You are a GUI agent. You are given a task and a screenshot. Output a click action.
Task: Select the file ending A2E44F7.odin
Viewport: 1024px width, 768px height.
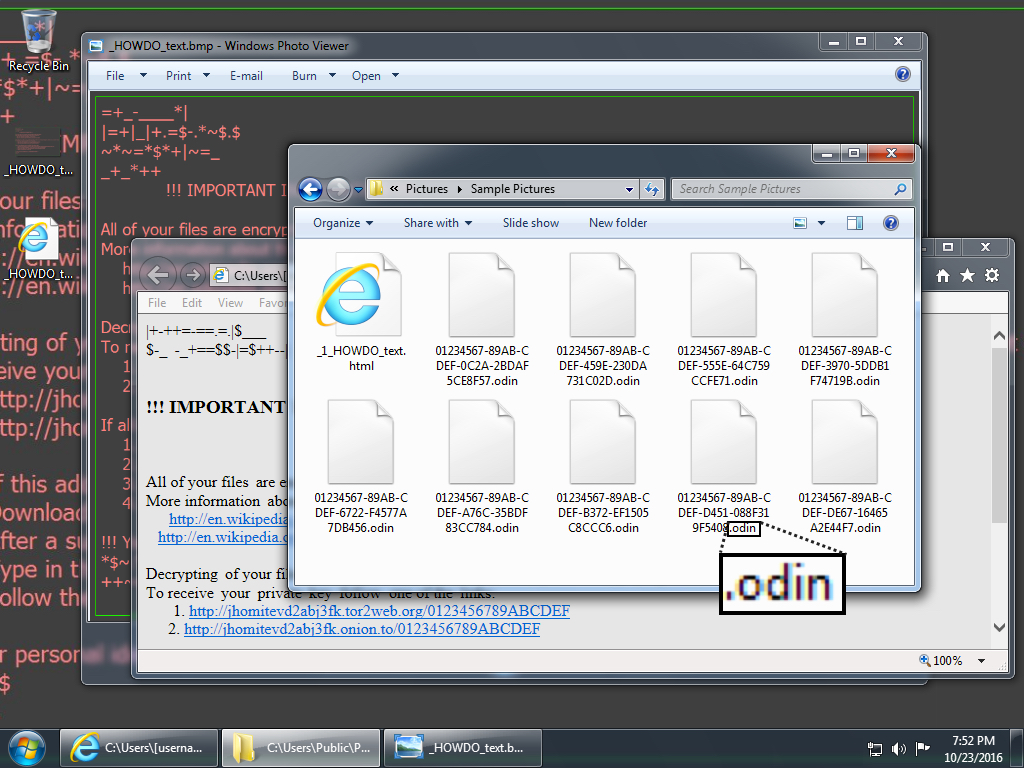[x=844, y=467]
